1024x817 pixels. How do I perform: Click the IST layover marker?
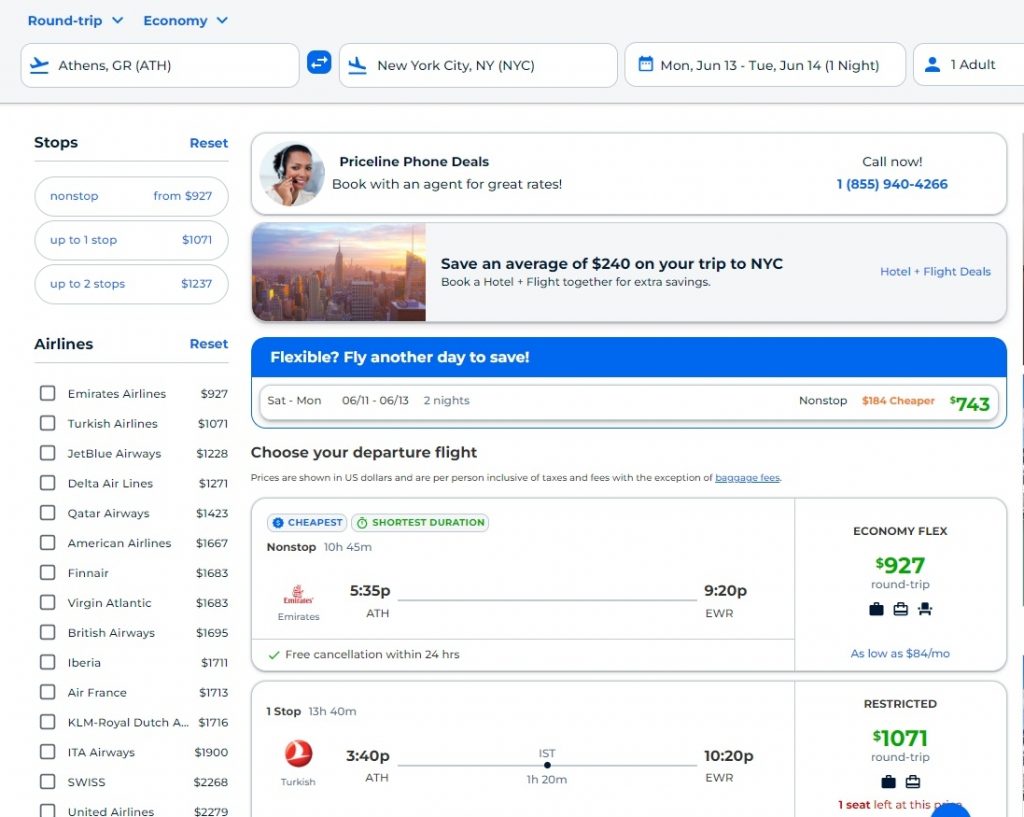click(x=547, y=765)
